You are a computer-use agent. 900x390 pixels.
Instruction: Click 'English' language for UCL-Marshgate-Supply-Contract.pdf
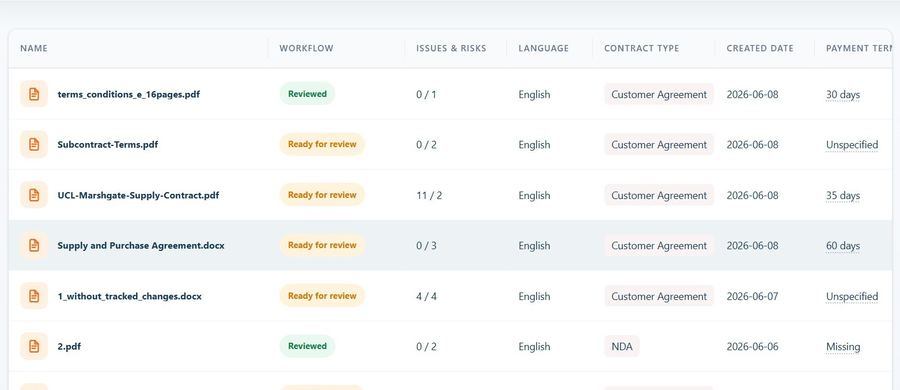tap(534, 195)
